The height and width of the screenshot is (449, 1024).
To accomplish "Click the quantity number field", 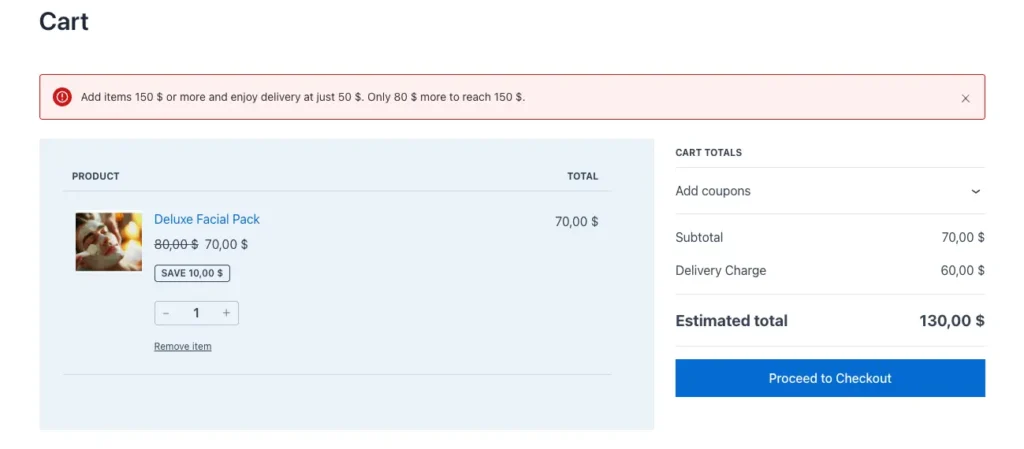I will click(196, 313).
